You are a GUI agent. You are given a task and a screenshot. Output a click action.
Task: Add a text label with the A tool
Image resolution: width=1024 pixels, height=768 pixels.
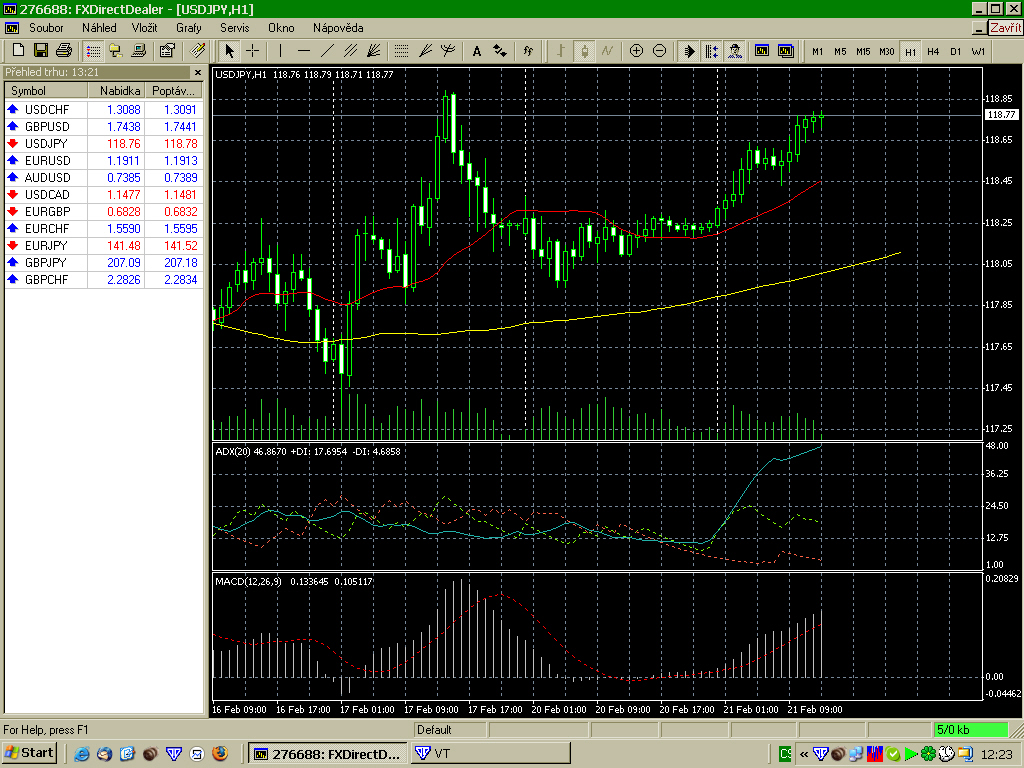pyautogui.click(x=477, y=50)
